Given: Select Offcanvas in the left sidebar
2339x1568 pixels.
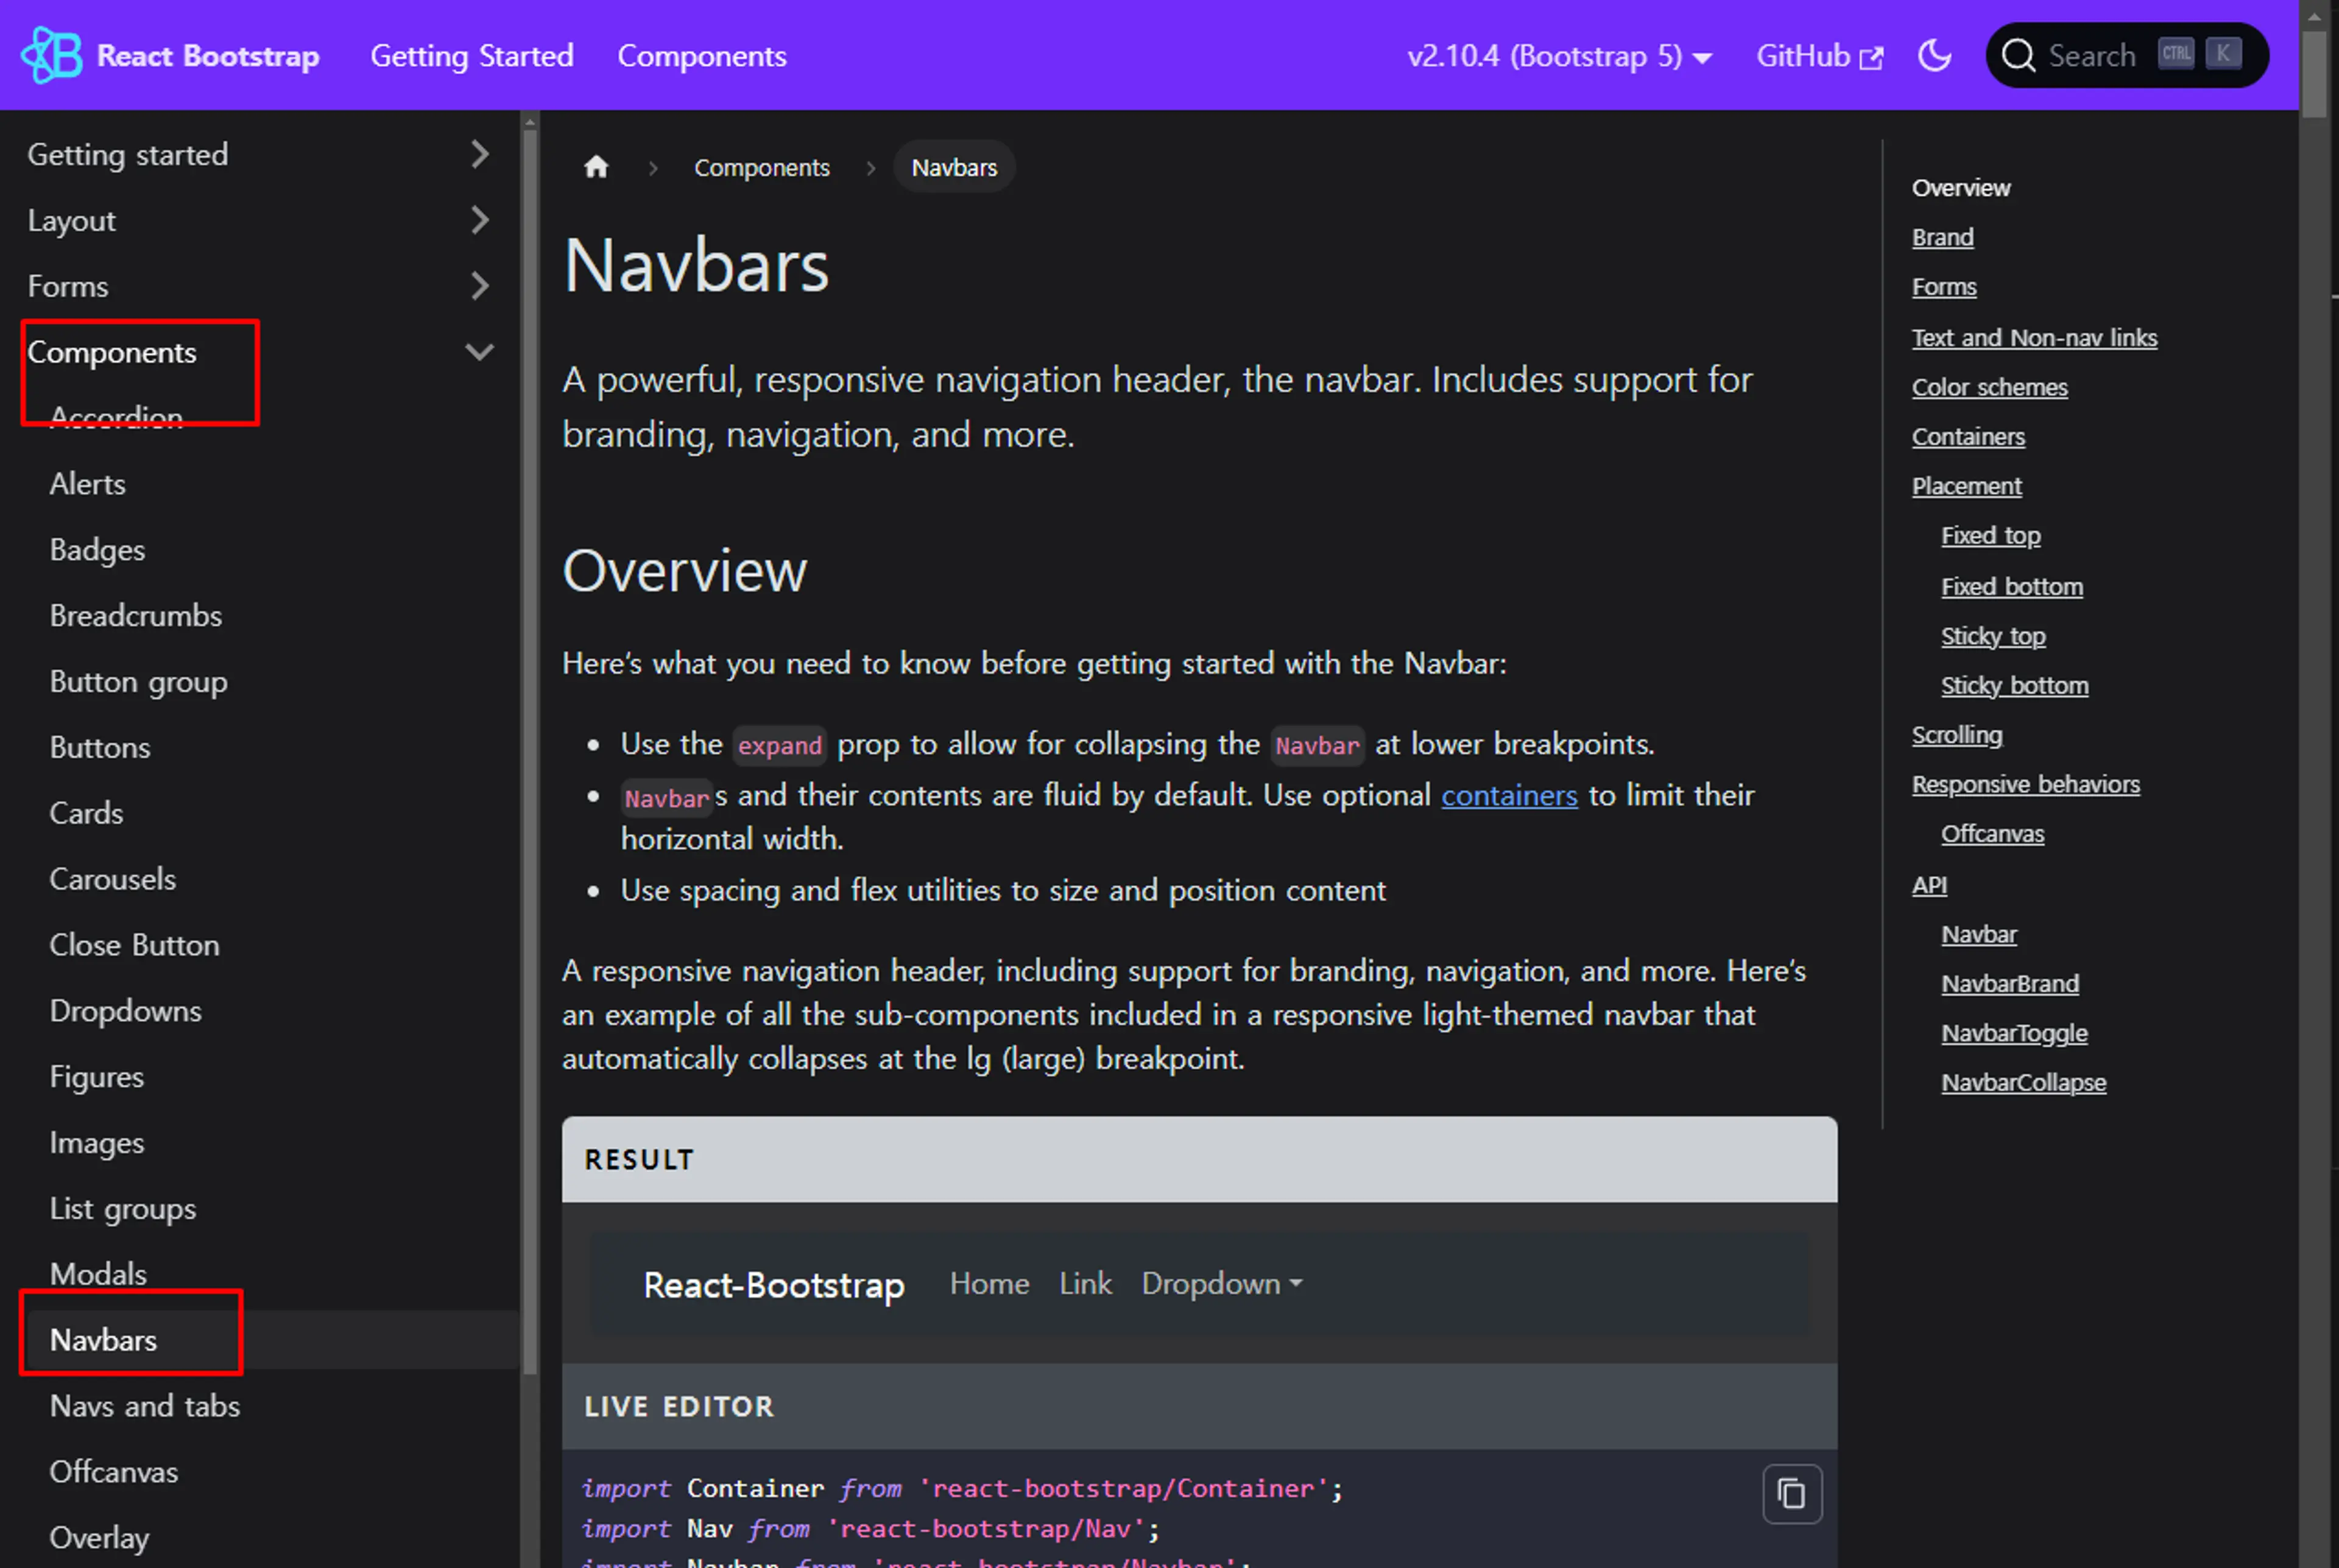Looking at the screenshot, I should click(x=114, y=1472).
